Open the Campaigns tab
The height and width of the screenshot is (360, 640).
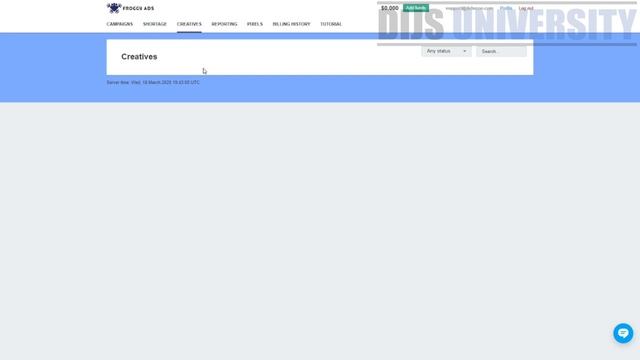point(120,24)
